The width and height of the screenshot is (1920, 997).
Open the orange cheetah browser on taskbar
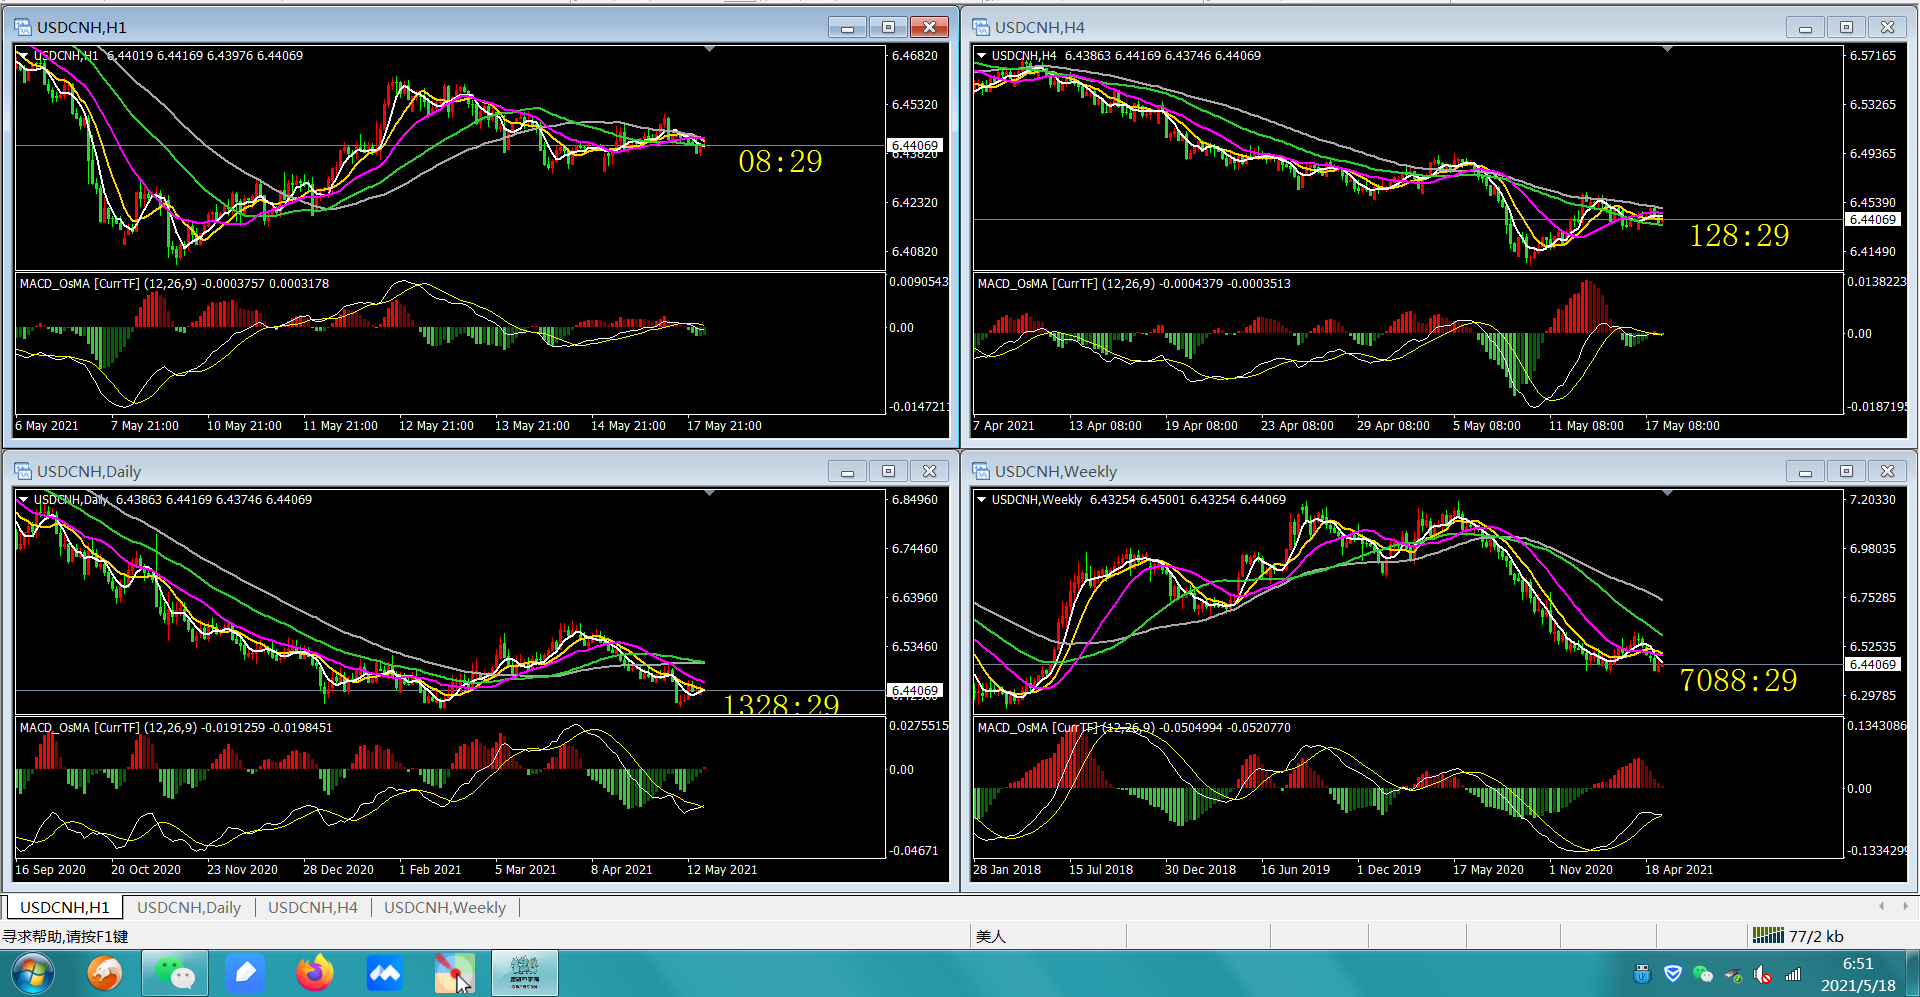tap(104, 973)
